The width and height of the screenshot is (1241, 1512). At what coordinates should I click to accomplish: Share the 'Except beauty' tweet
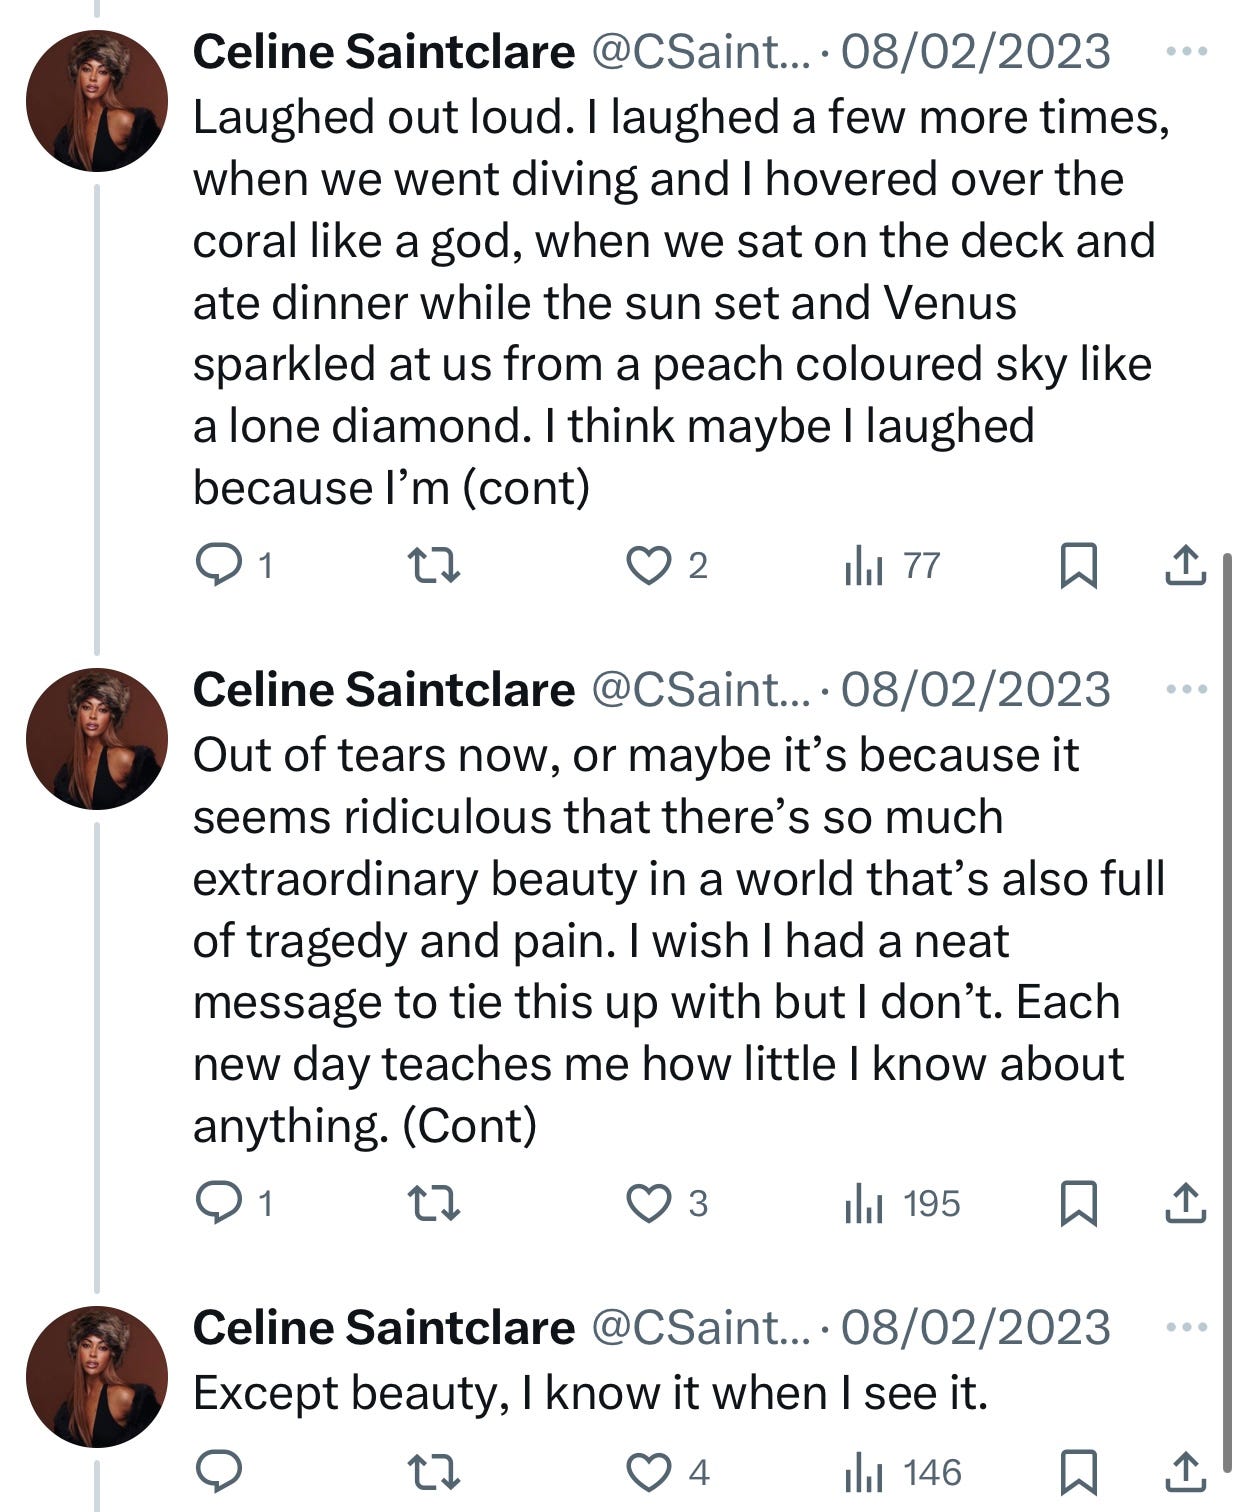coord(1186,1472)
